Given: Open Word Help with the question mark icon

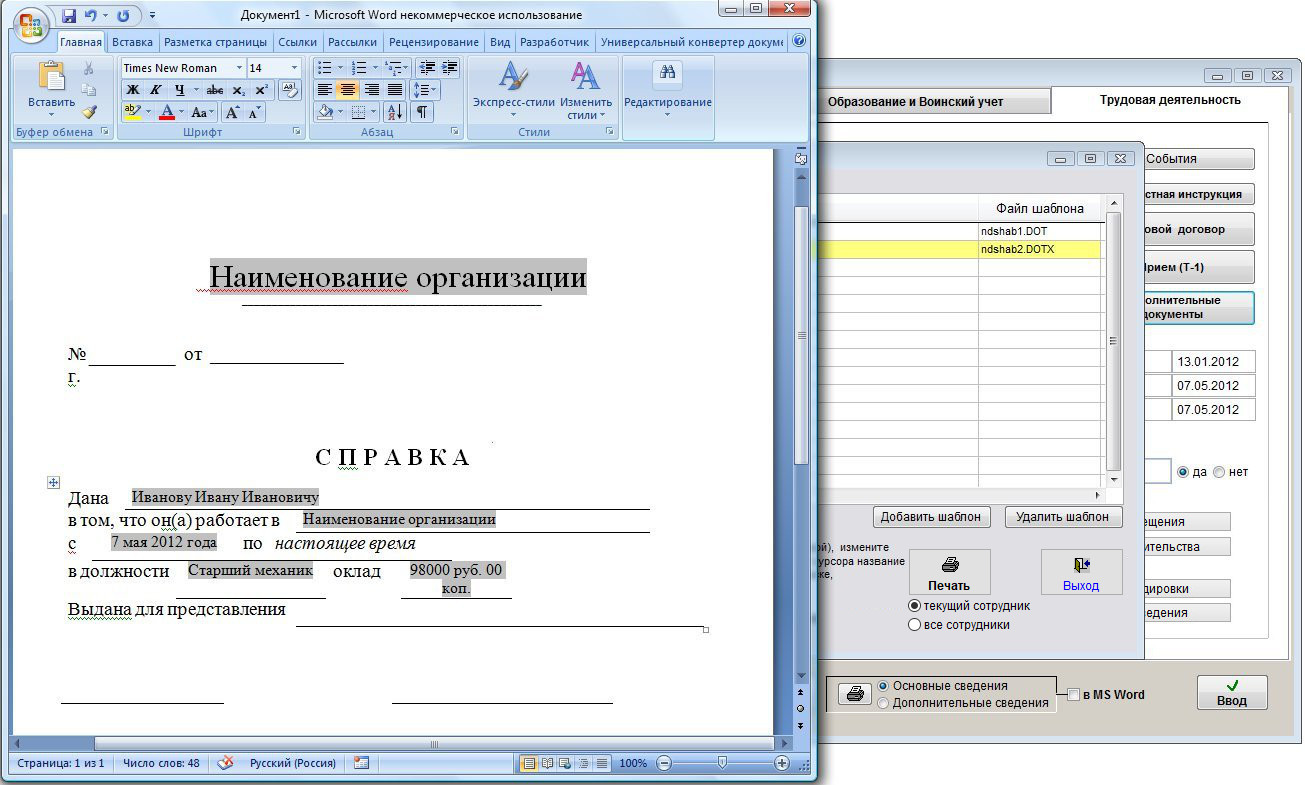Looking at the screenshot, I should click(799, 42).
